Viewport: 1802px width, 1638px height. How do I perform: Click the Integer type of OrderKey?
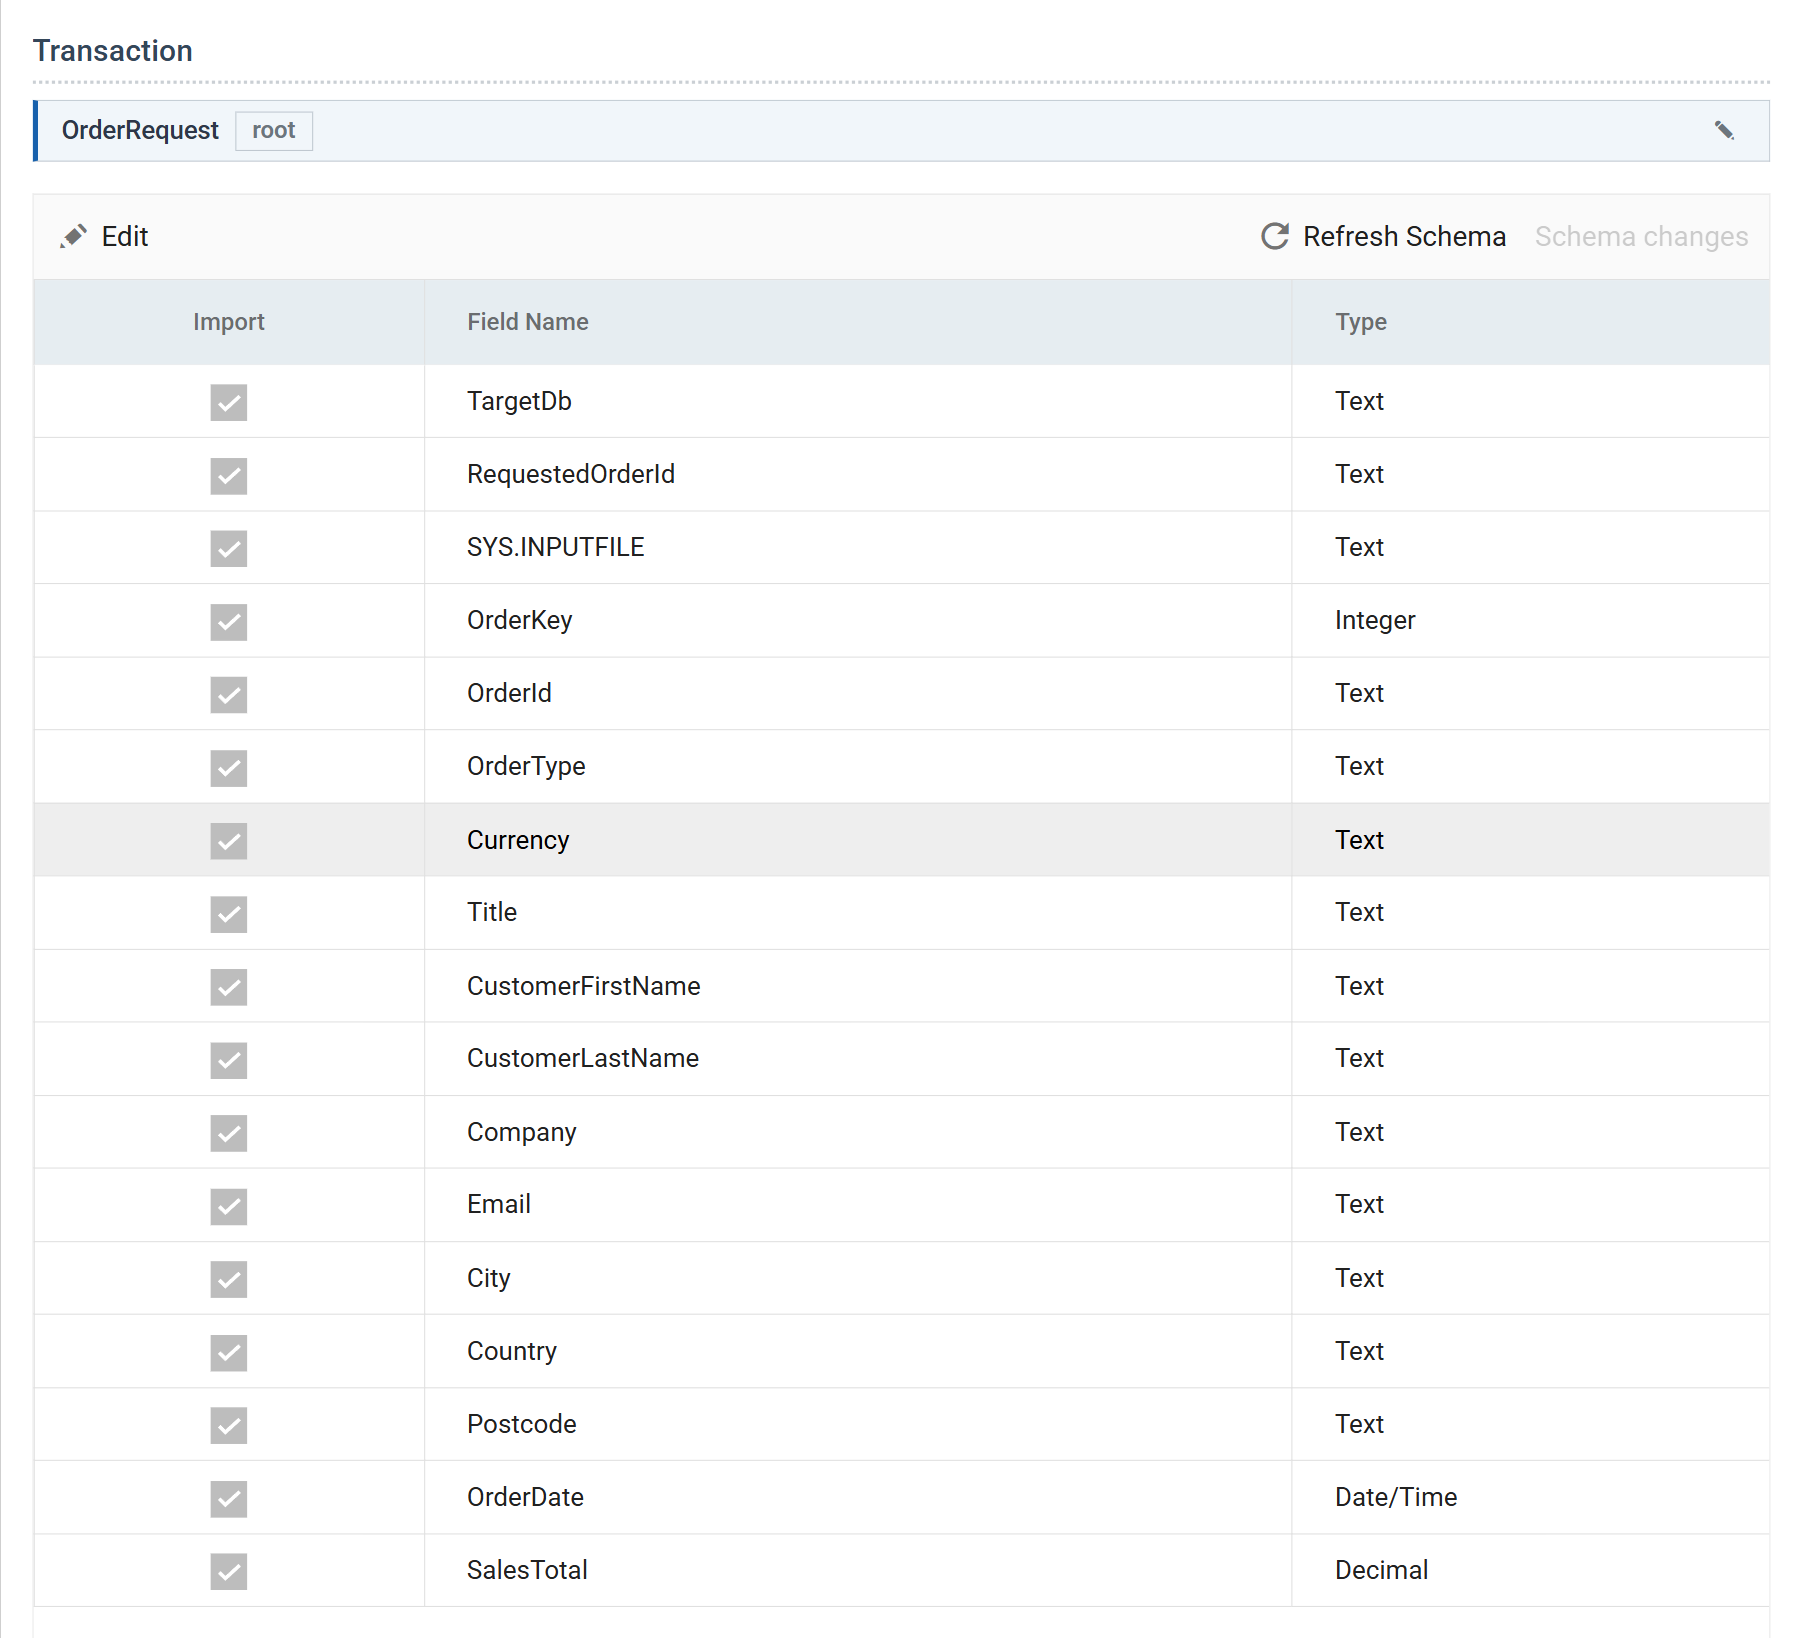point(1375,620)
